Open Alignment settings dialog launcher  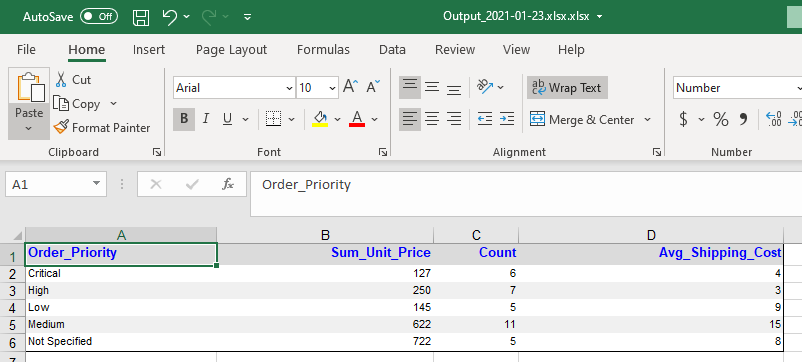coord(657,152)
